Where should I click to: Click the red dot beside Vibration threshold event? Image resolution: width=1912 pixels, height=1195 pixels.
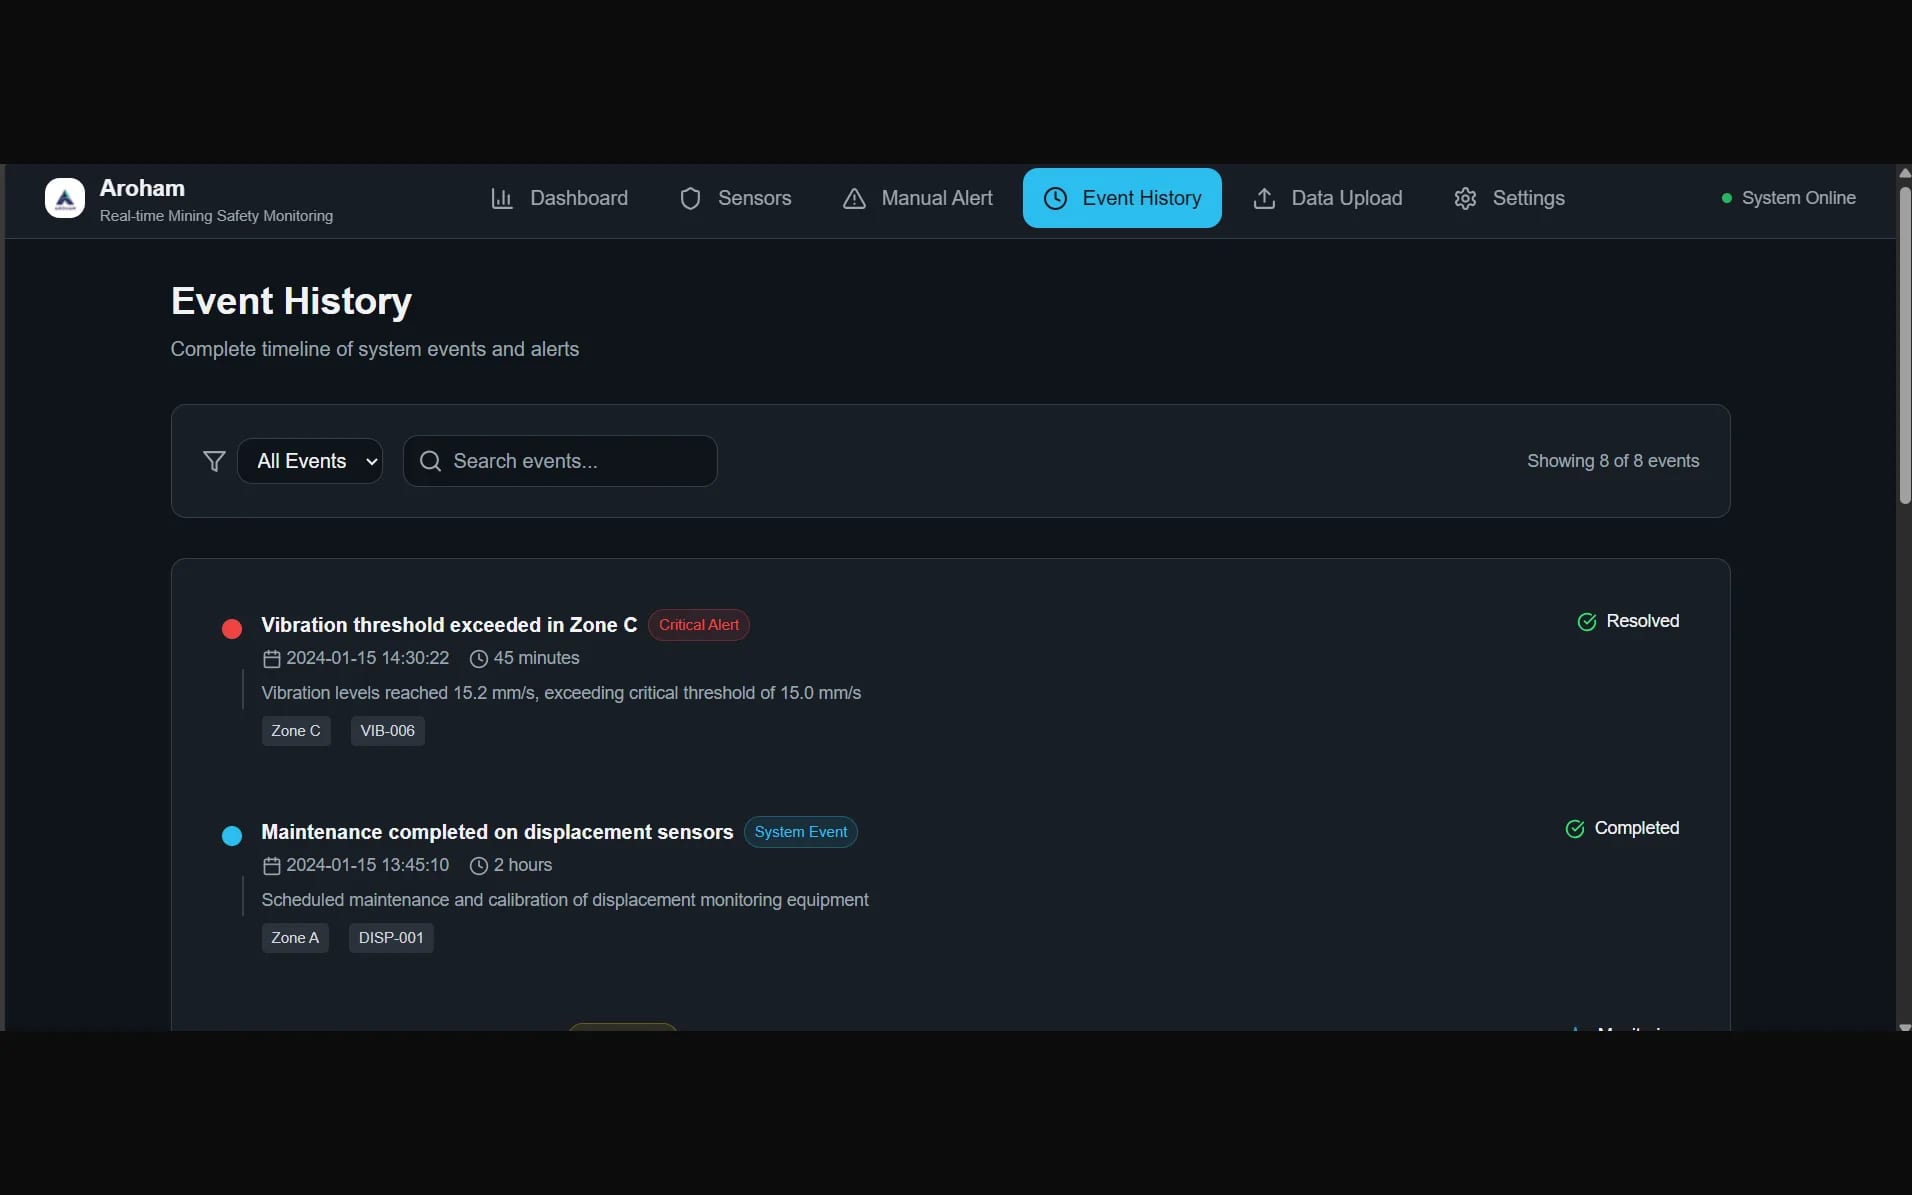(x=232, y=628)
